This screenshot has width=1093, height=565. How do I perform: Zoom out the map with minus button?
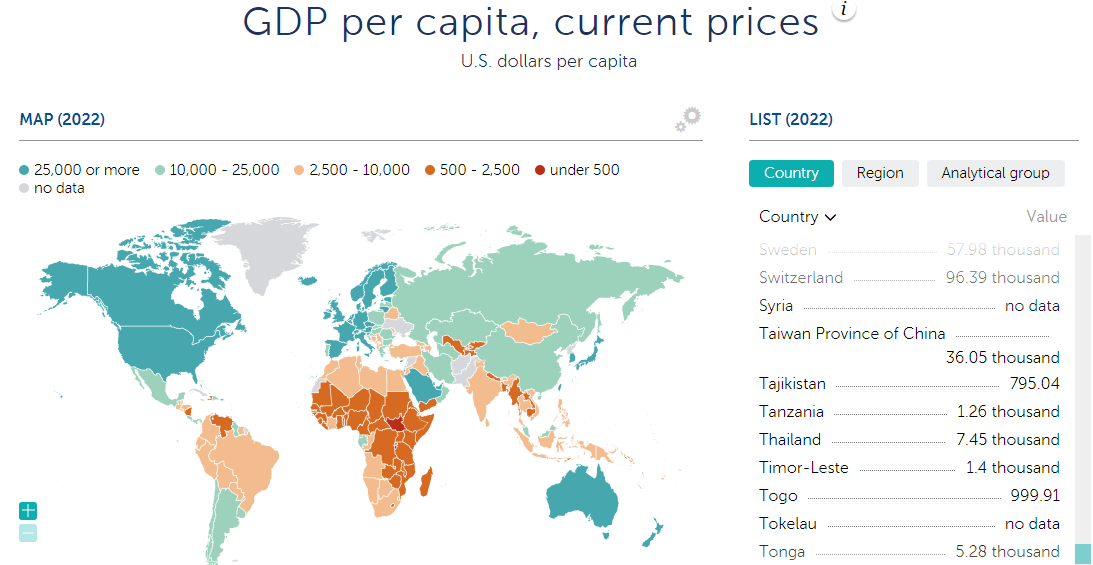pos(28,533)
